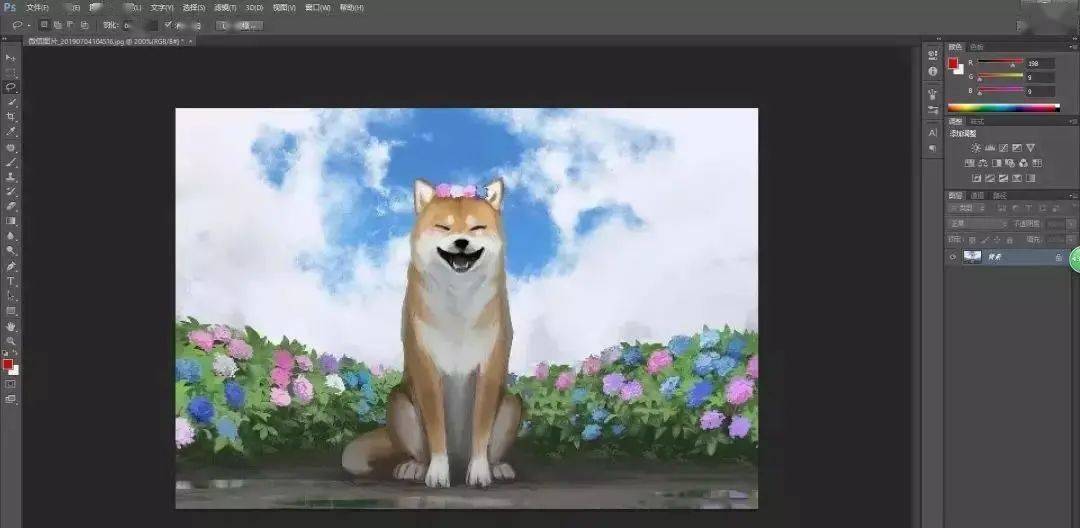Open the layer blend mode dropdown
This screenshot has height=528, width=1080.
pos(977,224)
